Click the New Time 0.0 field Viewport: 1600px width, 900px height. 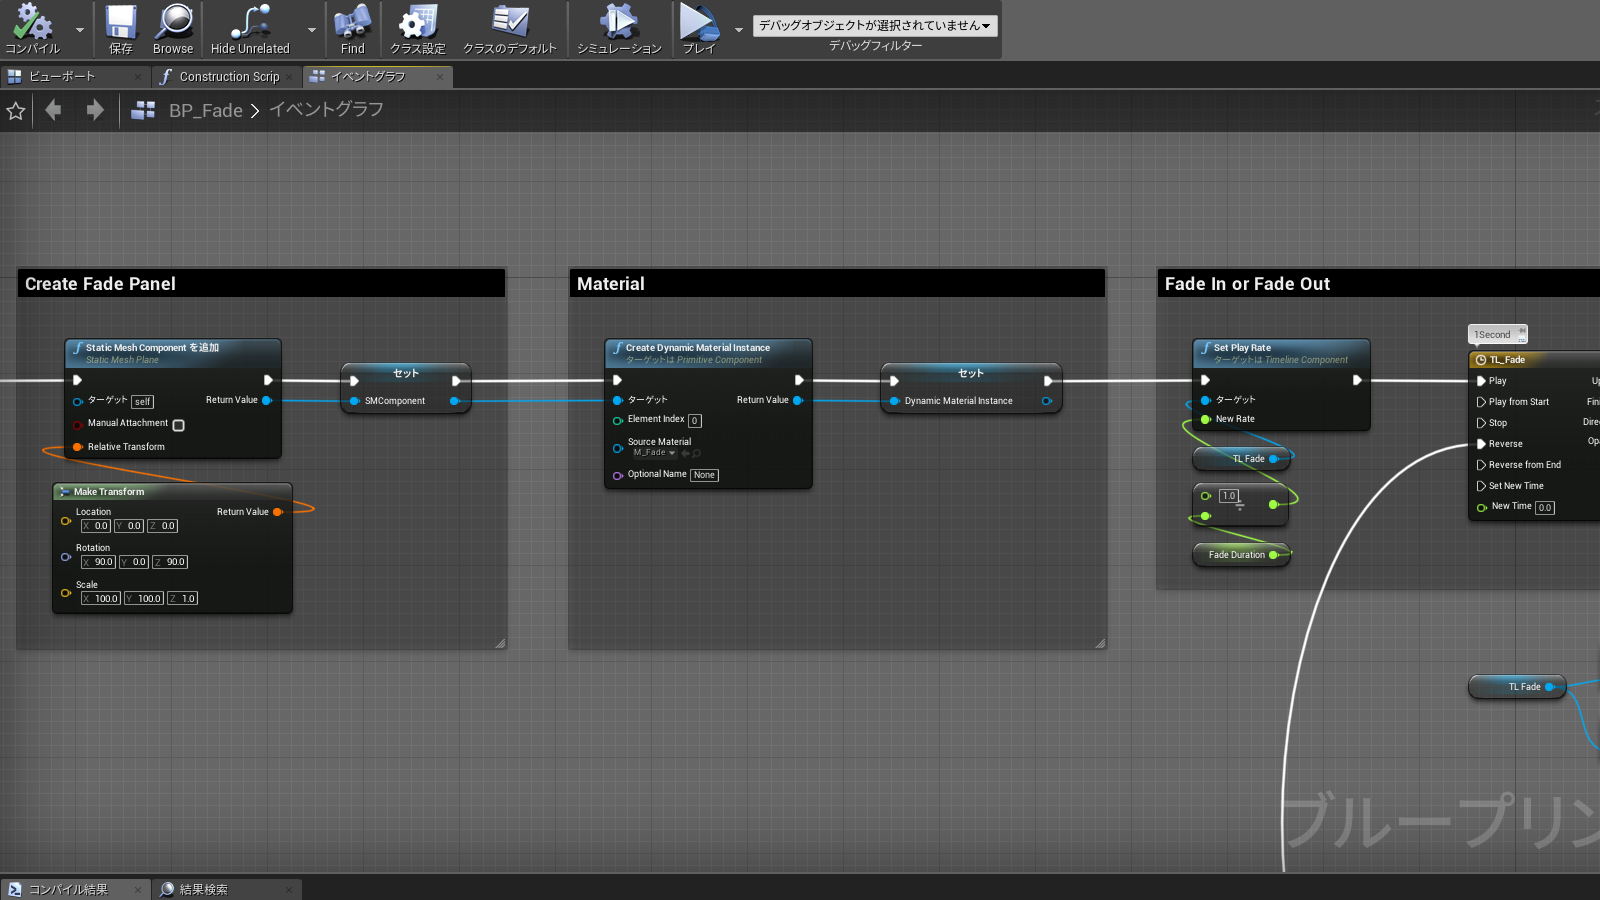pos(1545,508)
